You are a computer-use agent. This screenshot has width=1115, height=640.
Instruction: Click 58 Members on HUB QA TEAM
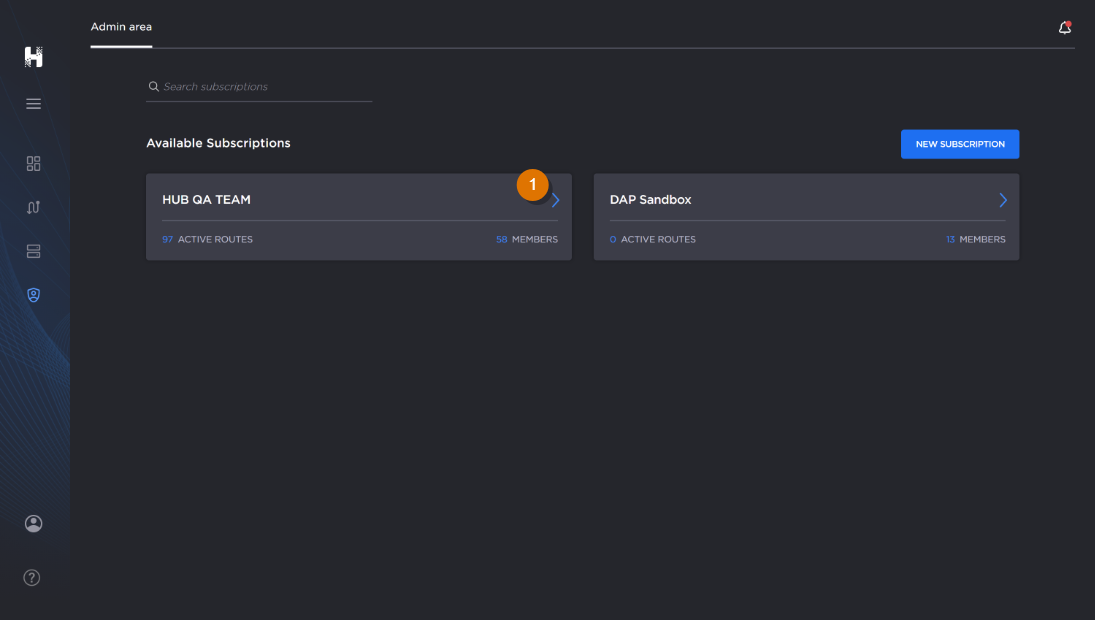[527, 240]
